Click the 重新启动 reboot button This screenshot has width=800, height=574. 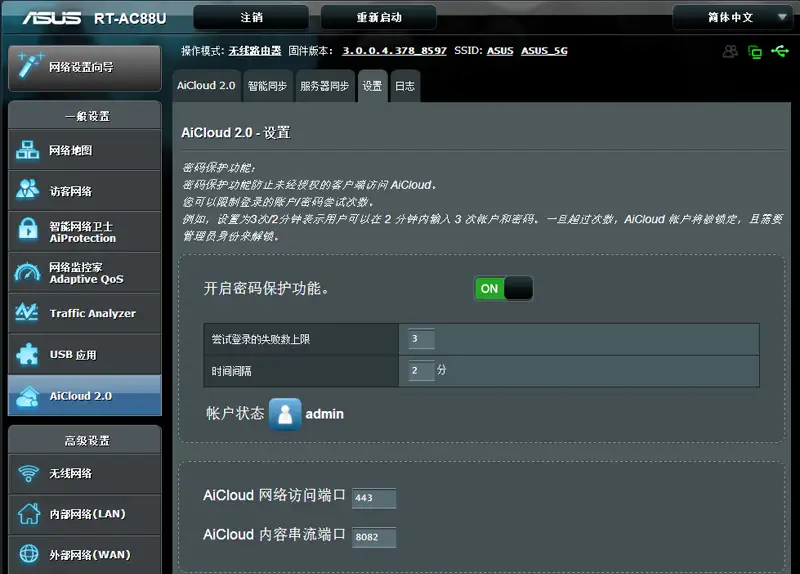(x=379, y=17)
